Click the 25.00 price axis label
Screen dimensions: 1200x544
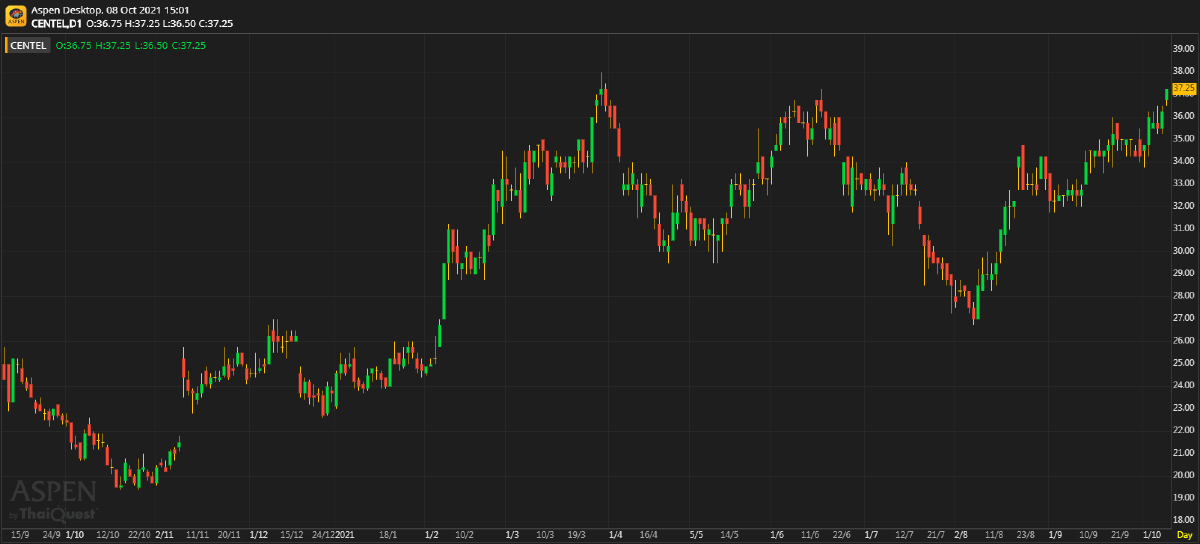(1184, 363)
